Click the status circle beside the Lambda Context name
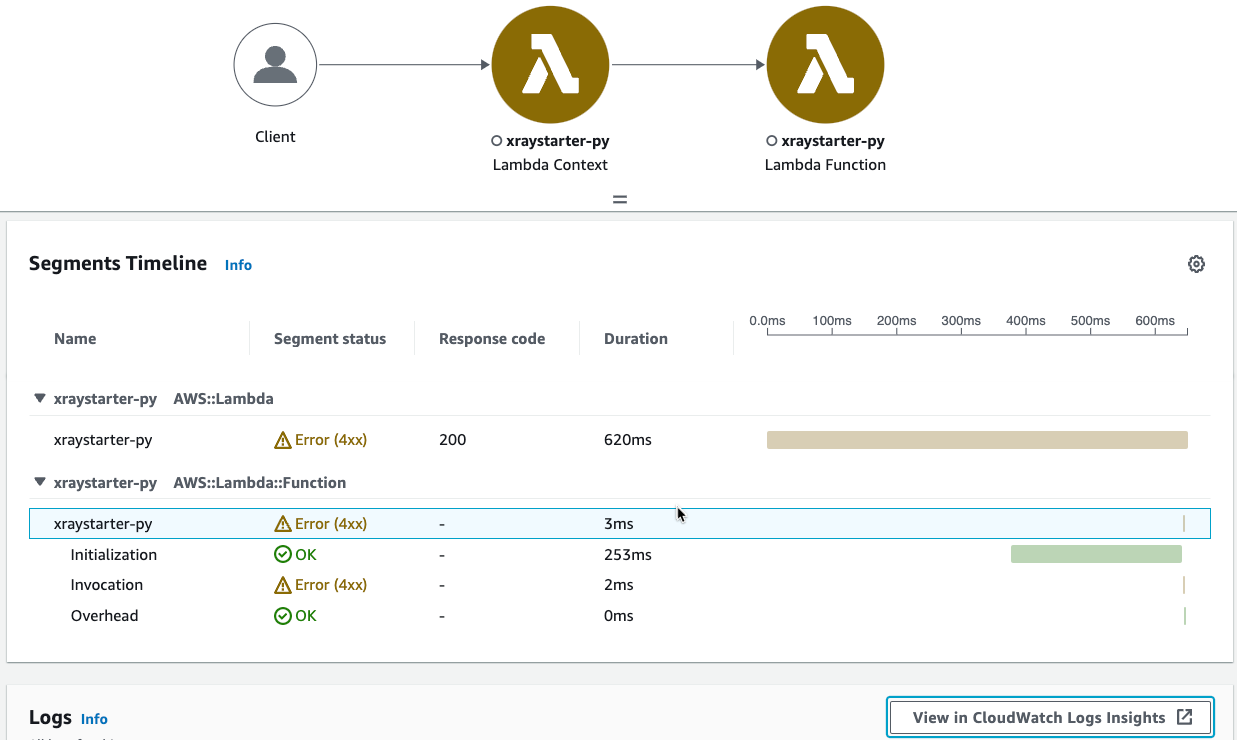The width and height of the screenshot is (1237, 740). (x=496, y=141)
